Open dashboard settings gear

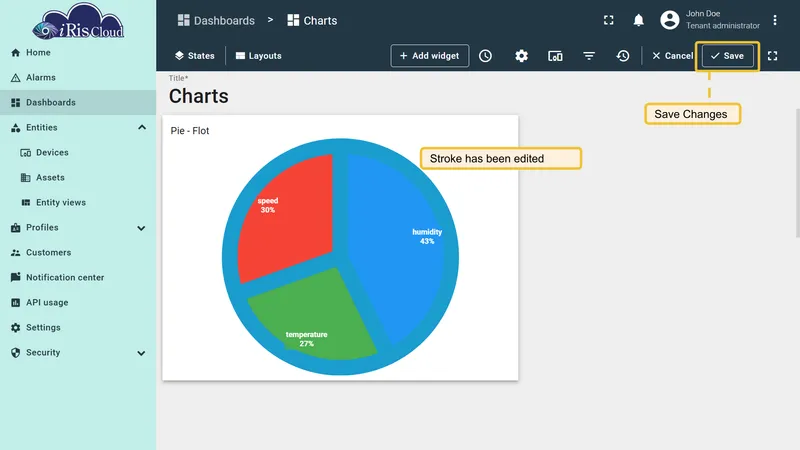coord(521,56)
